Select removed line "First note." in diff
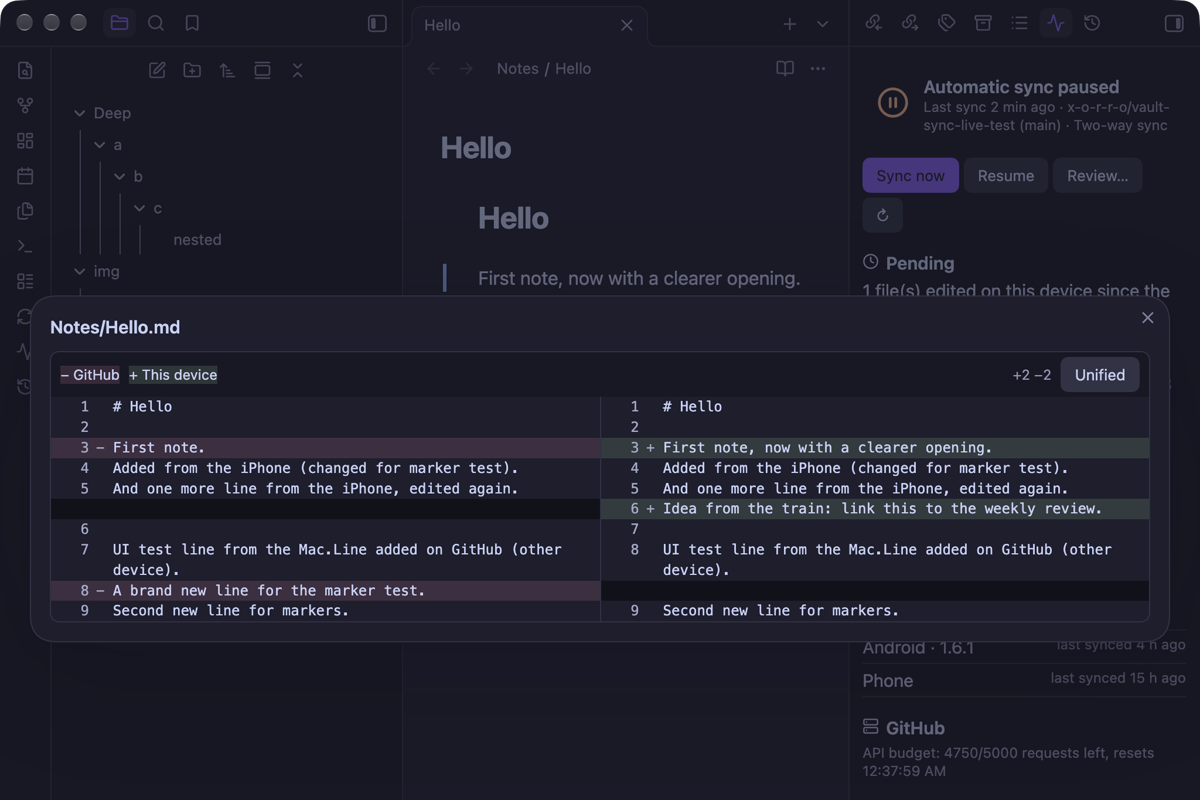Screen dimensions: 1200x800 tap(325, 448)
